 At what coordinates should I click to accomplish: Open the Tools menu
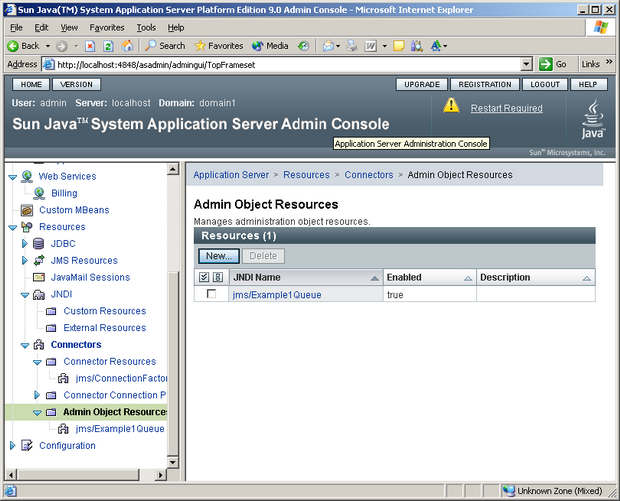click(146, 28)
